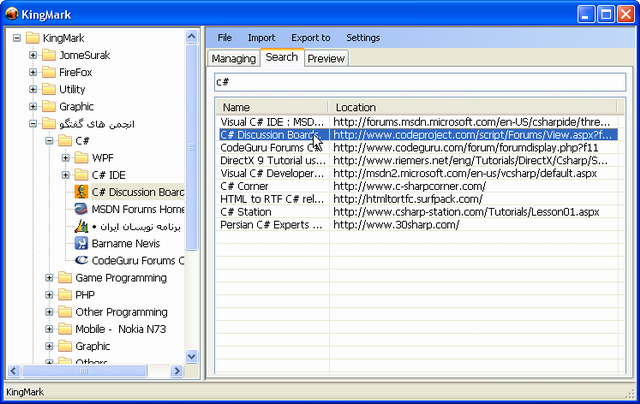Viewport: 640px width, 404px height.
Task: Click the C# Discussion Boards bookmark icon
Action: [x=81, y=192]
